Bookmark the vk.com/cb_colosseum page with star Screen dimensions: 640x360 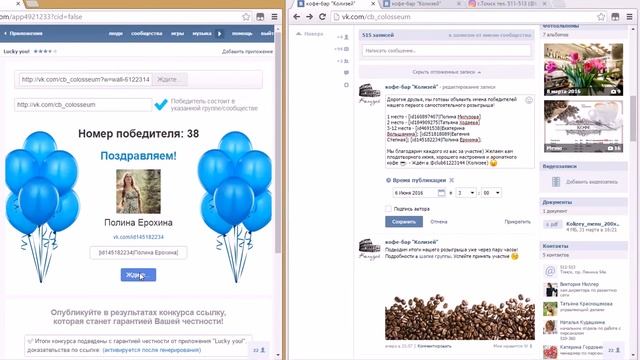tap(601, 17)
